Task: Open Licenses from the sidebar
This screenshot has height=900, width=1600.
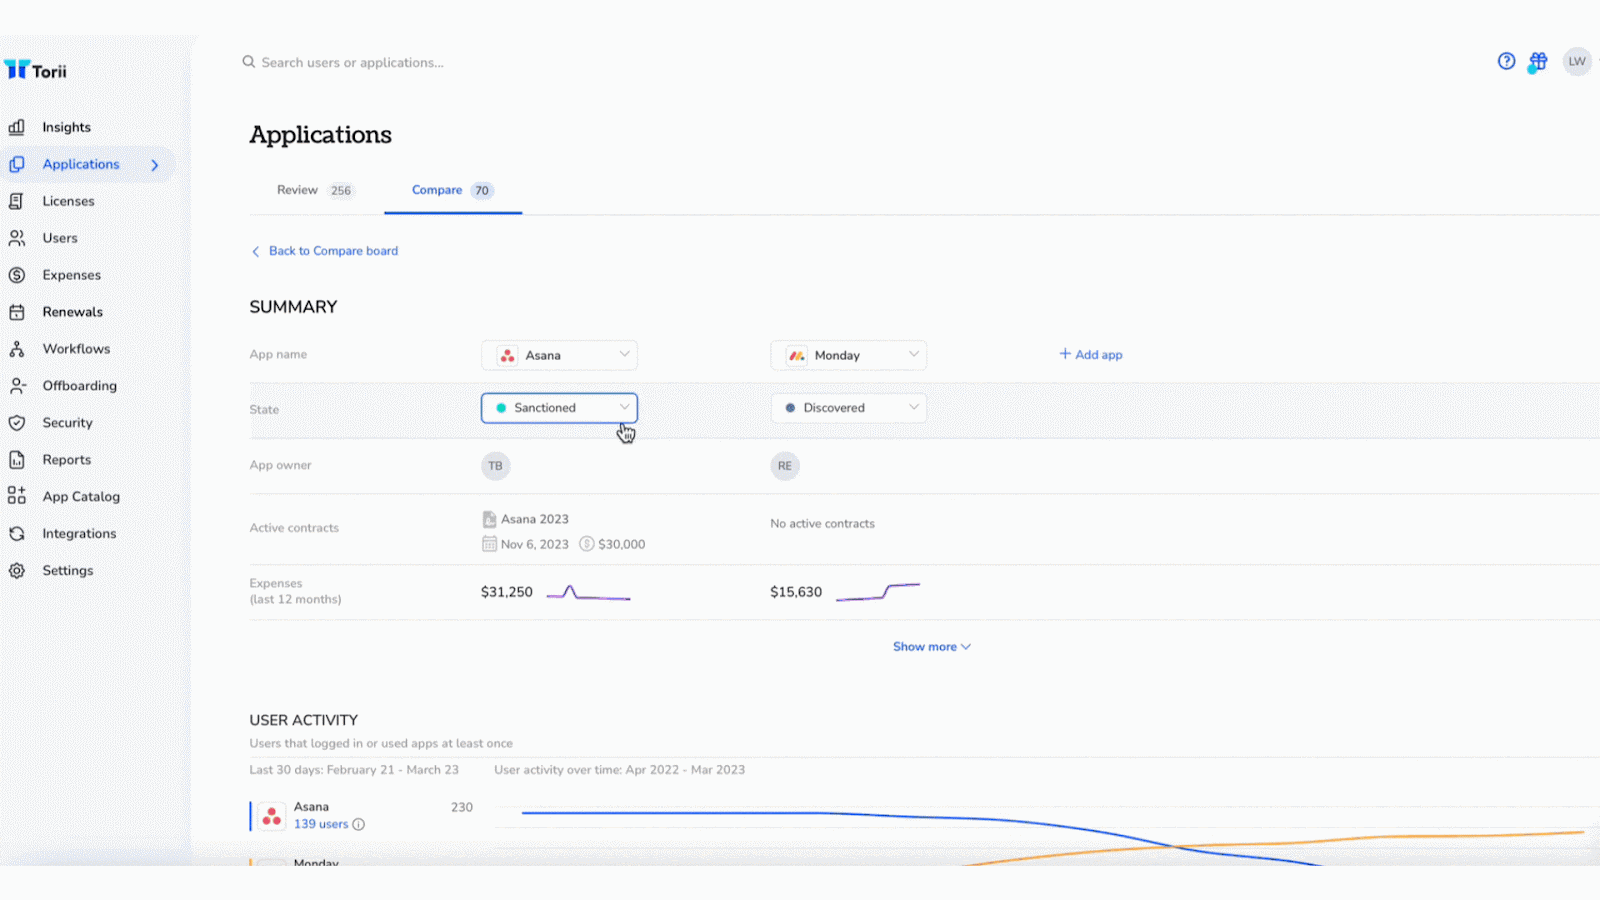Action: point(68,201)
